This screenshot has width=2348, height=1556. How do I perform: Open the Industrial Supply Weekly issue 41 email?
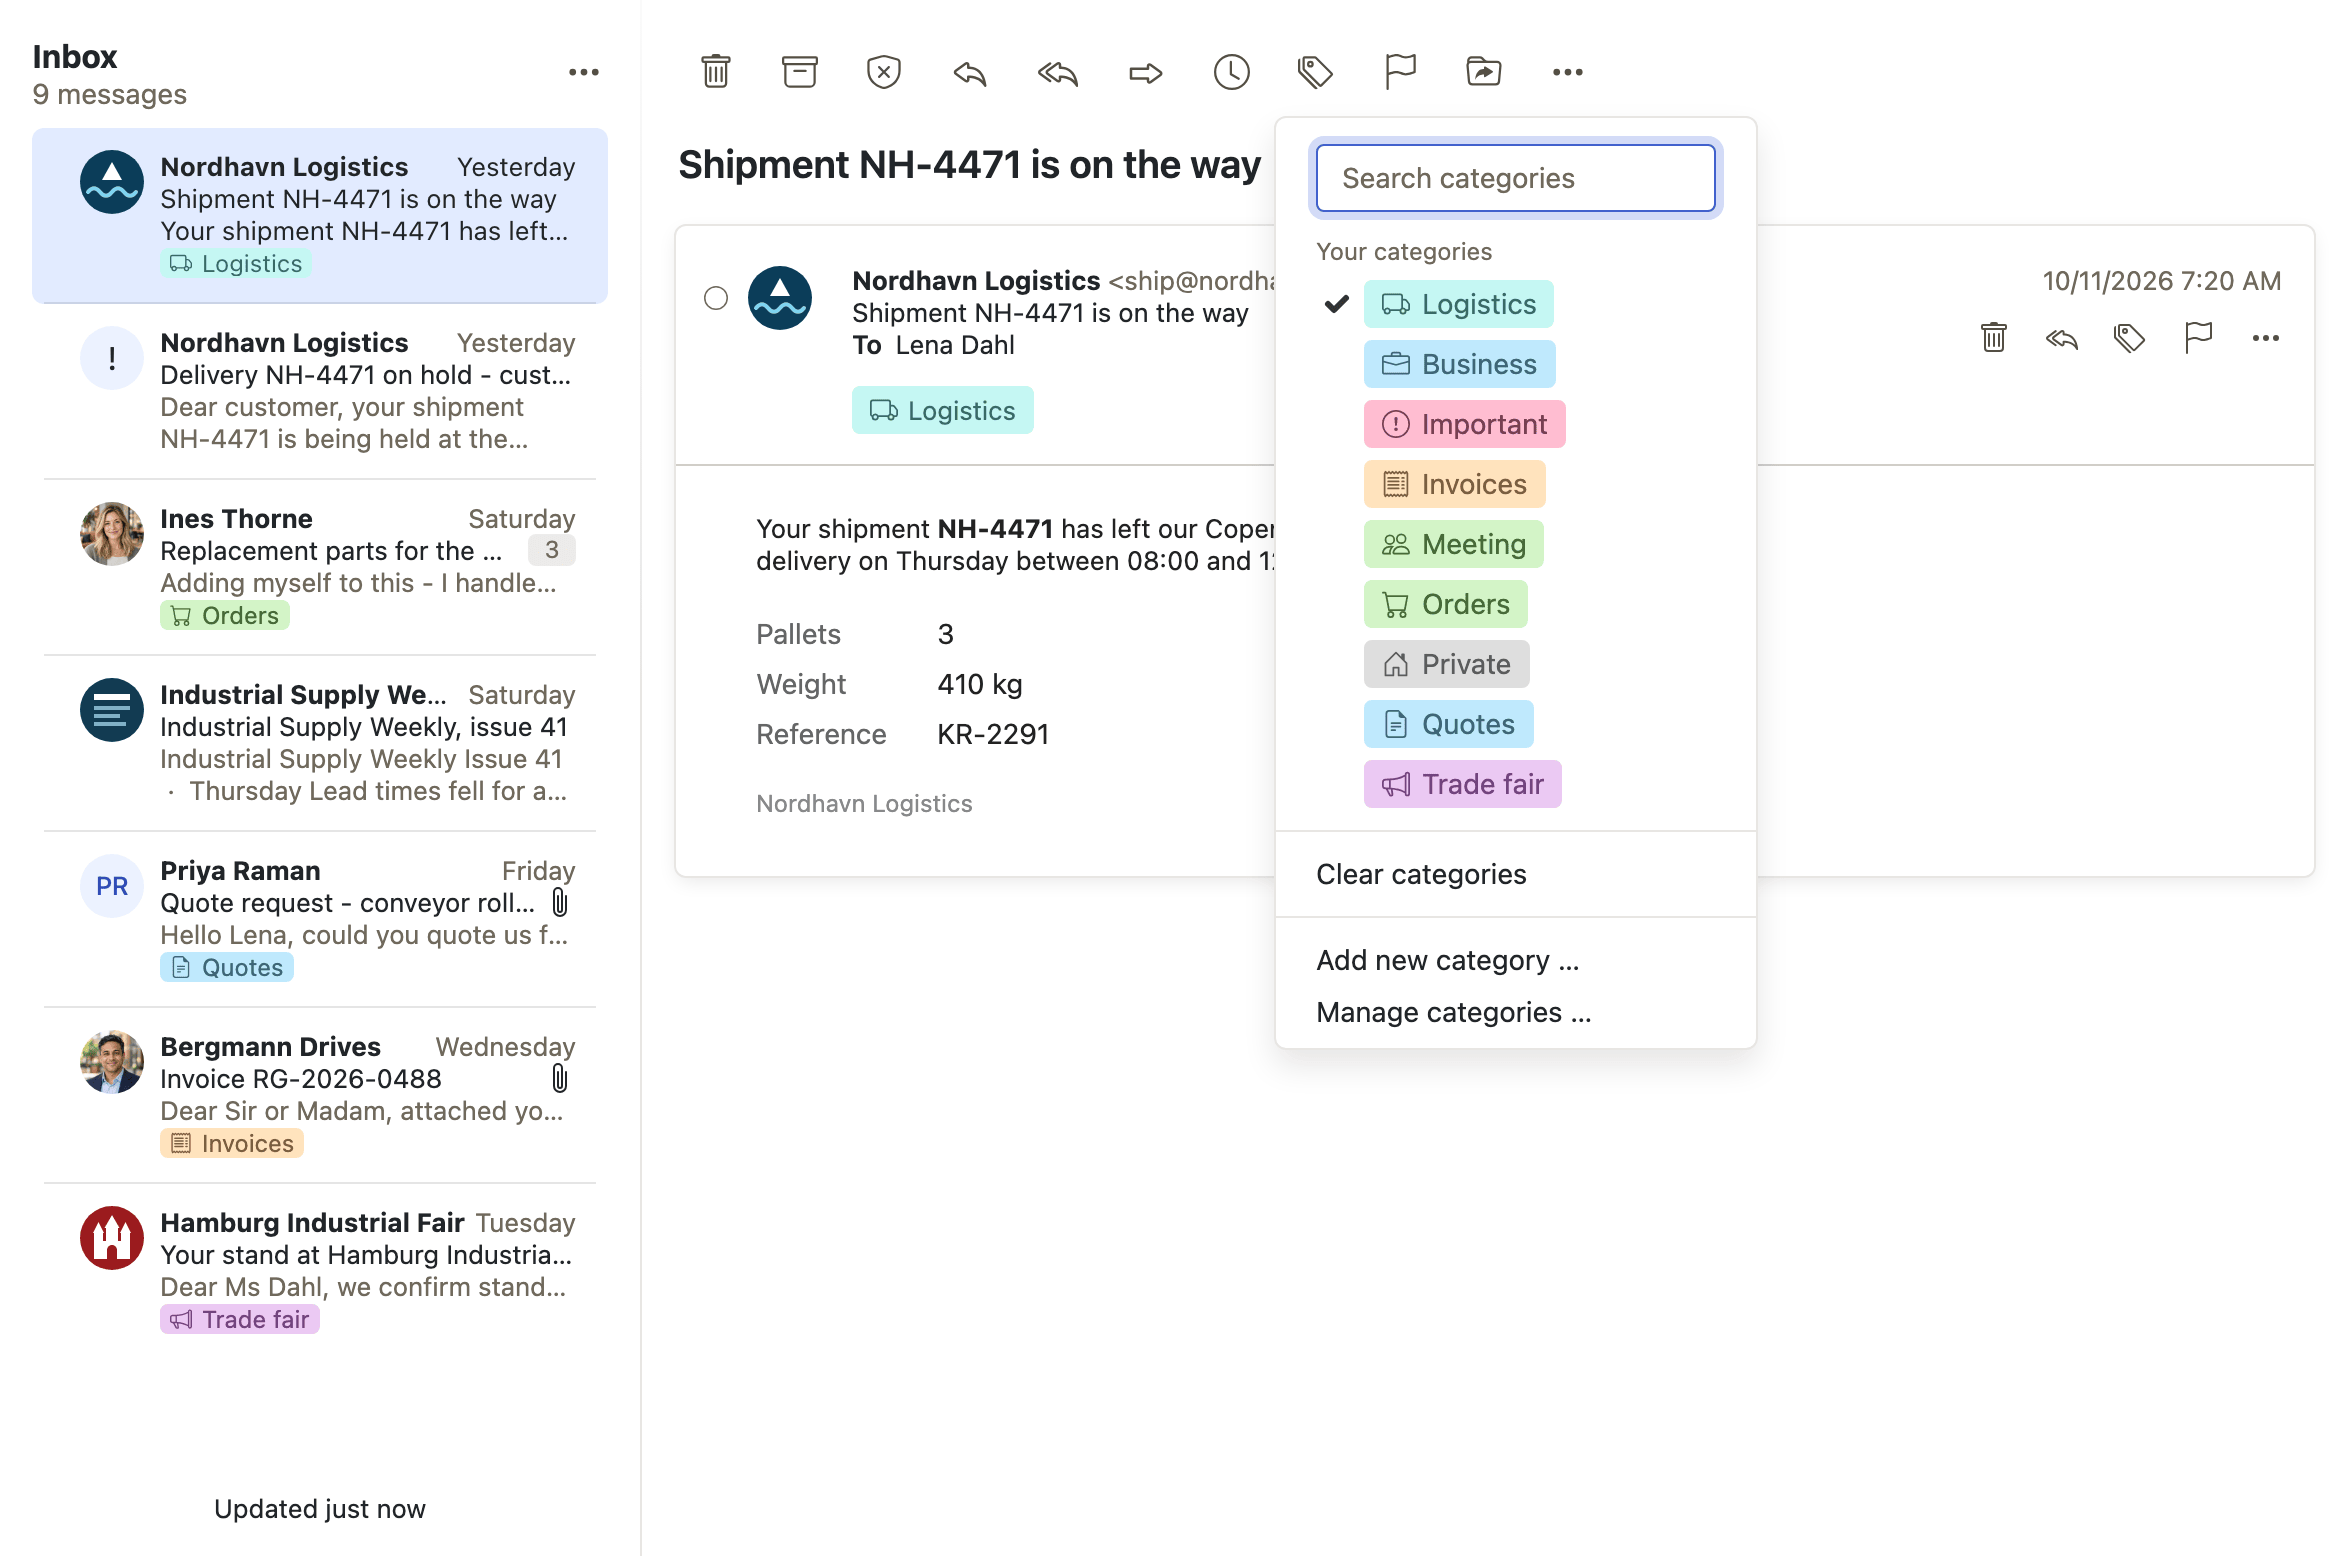point(320,743)
